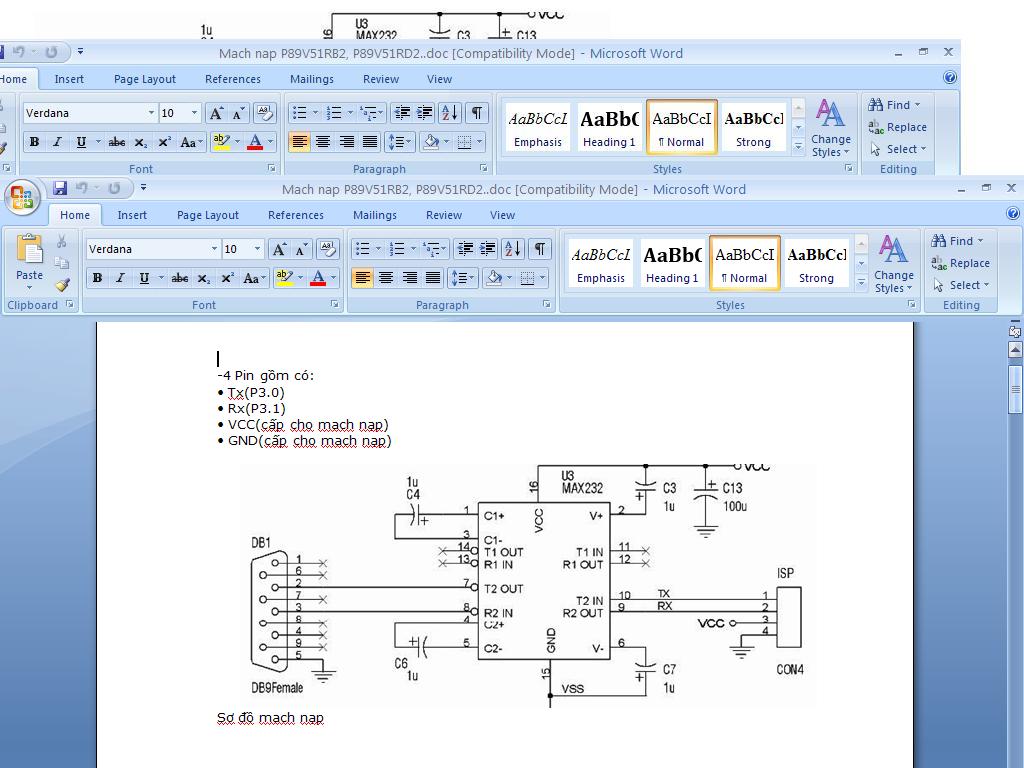Image resolution: width=1024 pixels, height=768 pixels.
Task: Apply red font color in front window
Action: 318,278
